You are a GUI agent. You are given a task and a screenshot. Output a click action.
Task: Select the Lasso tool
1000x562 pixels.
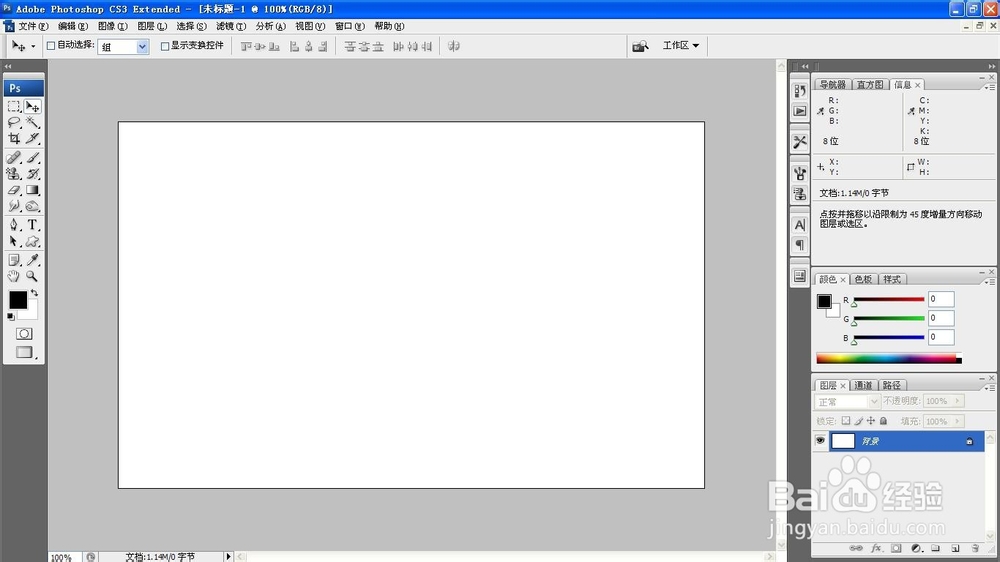click(14, 122)
